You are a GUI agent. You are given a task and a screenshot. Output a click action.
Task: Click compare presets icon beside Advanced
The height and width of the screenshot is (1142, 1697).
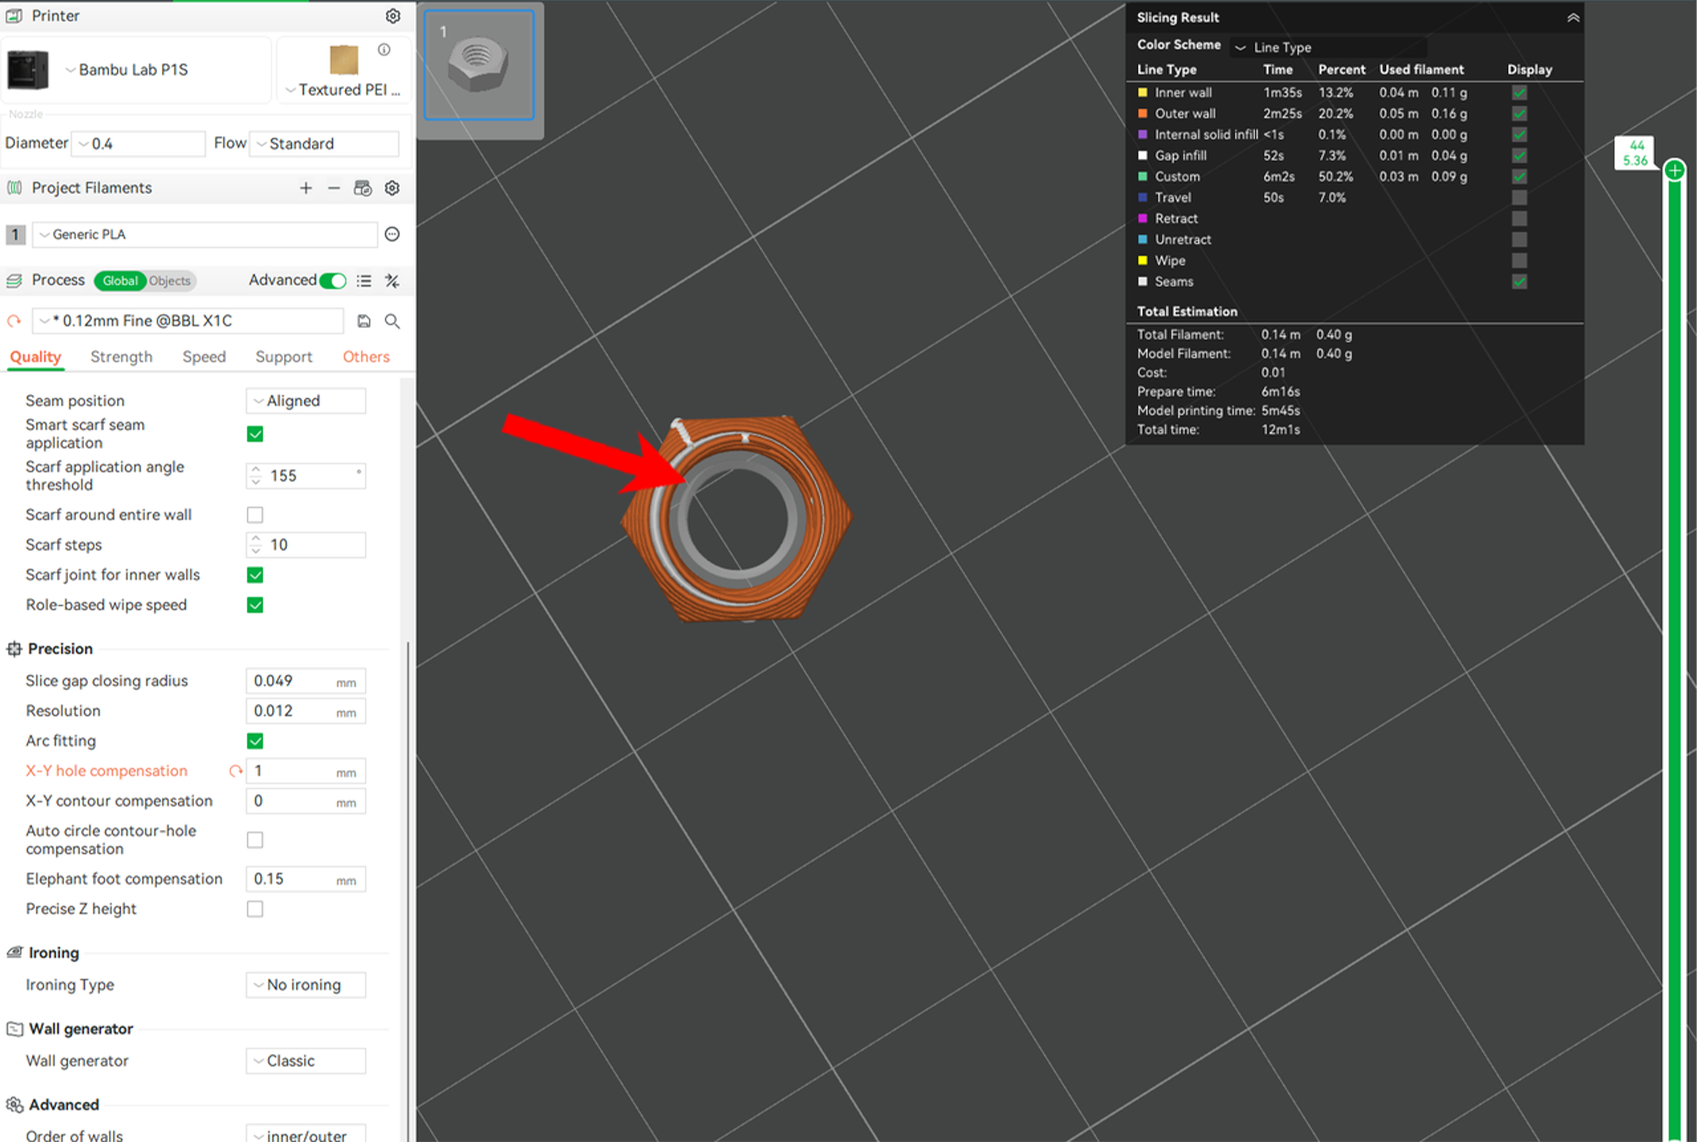pos(392,281)
